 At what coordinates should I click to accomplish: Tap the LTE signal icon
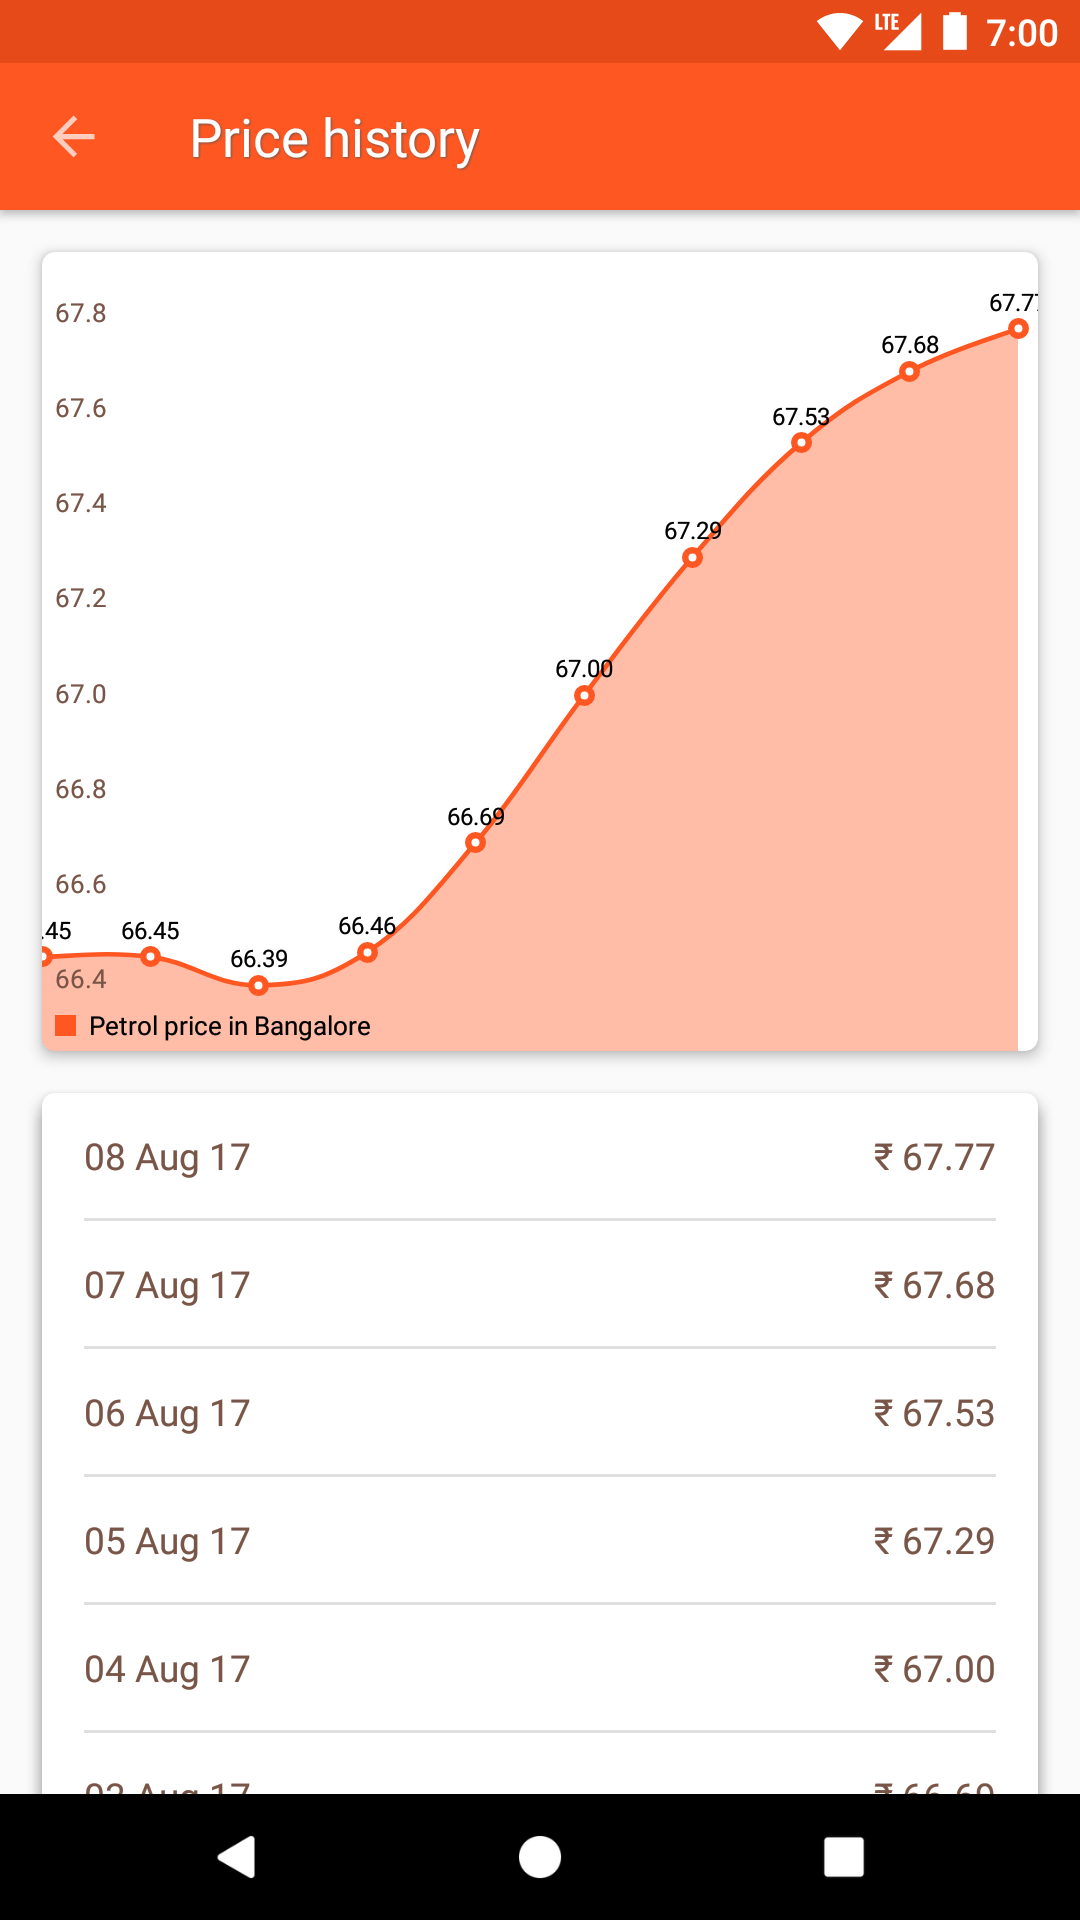[897, 32]
